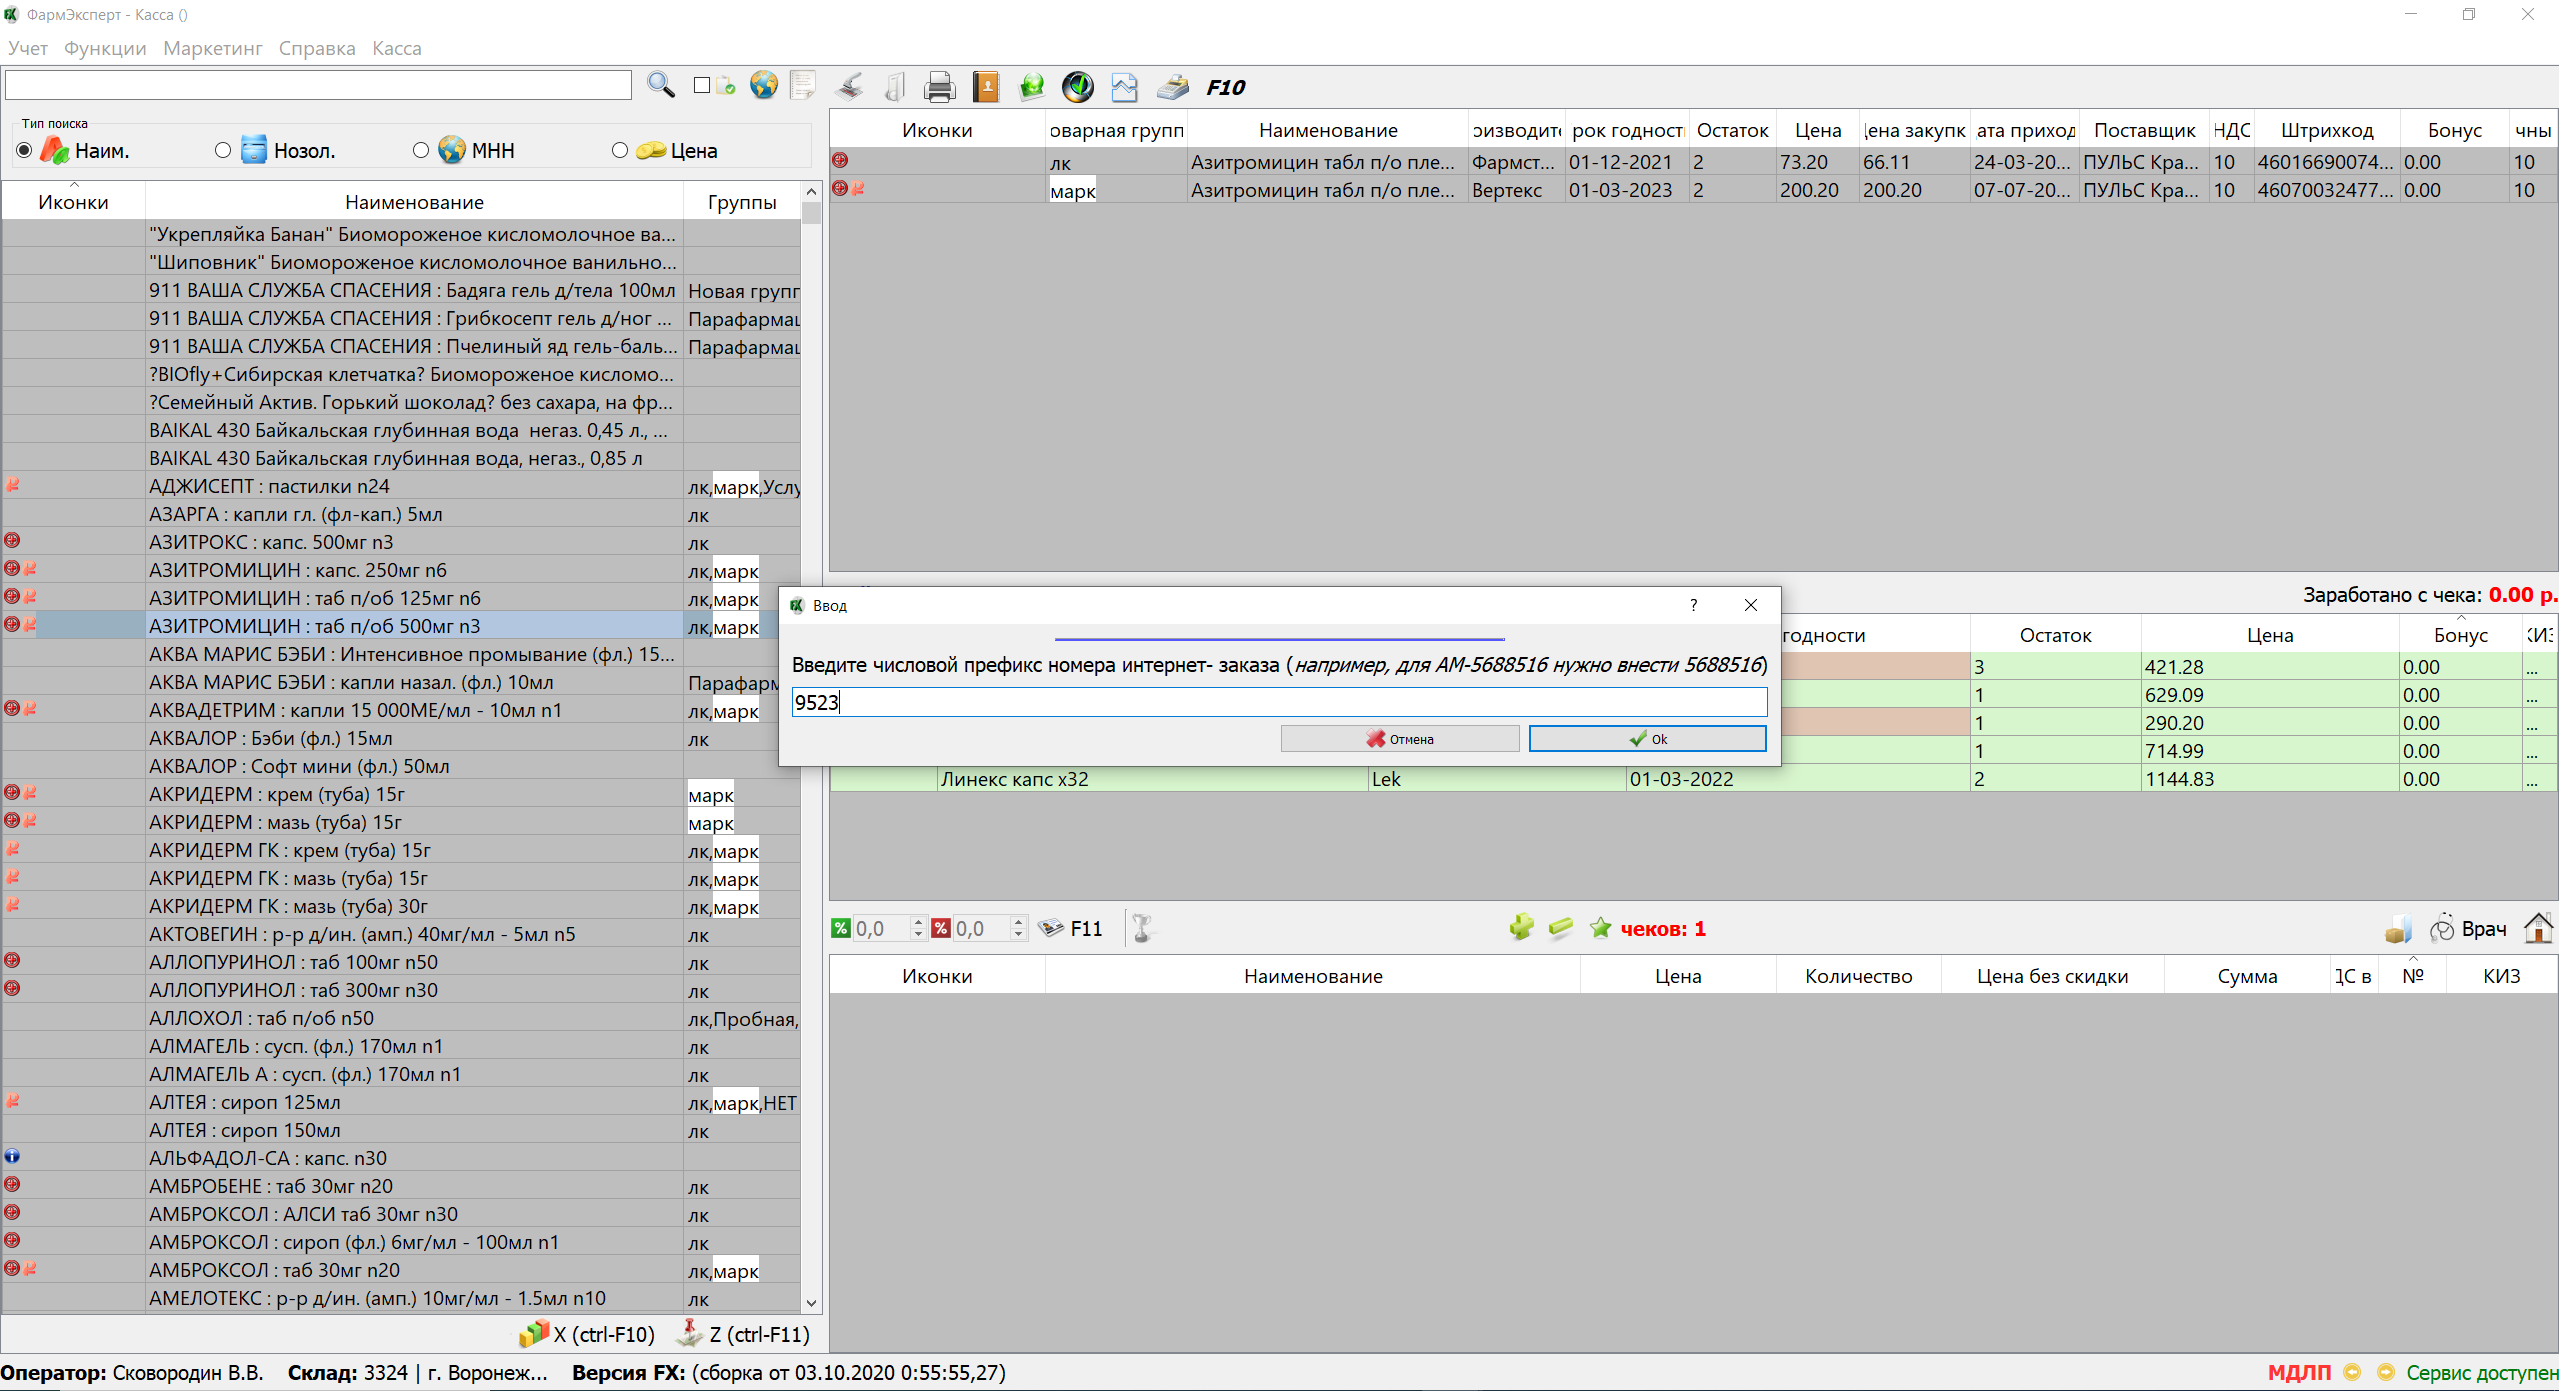
Task: Click the globe icon in the toolbar
Action: 764,86
